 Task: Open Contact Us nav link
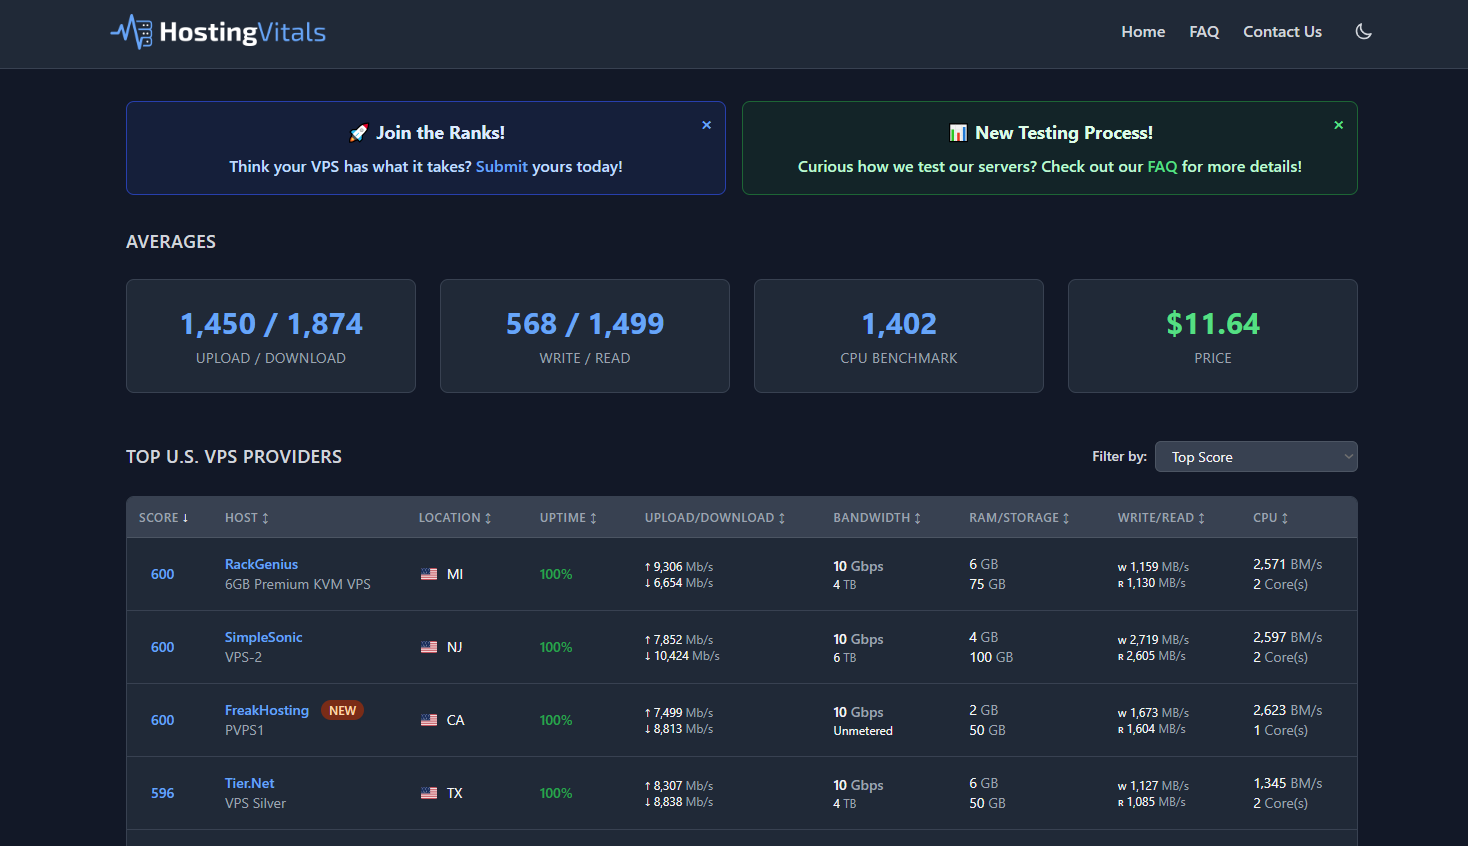click(x=1282, y=32)
